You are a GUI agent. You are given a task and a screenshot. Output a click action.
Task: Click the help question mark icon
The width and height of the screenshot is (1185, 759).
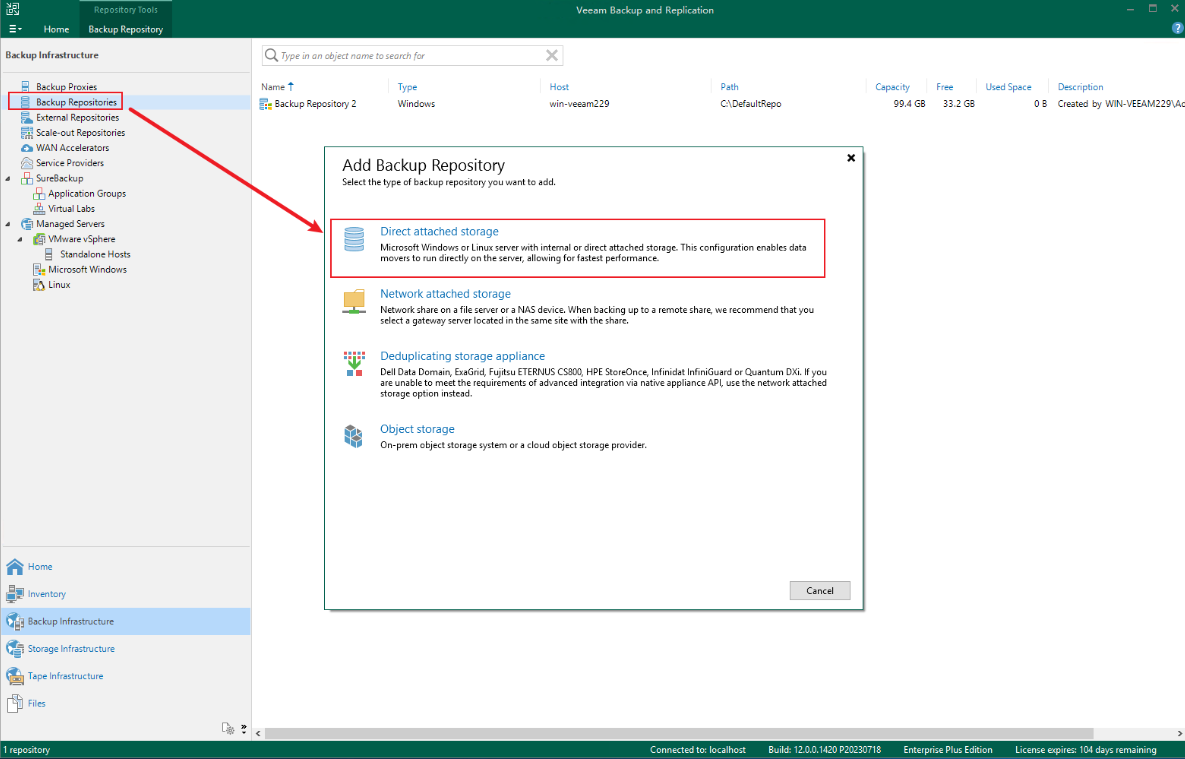(1177, 28)
